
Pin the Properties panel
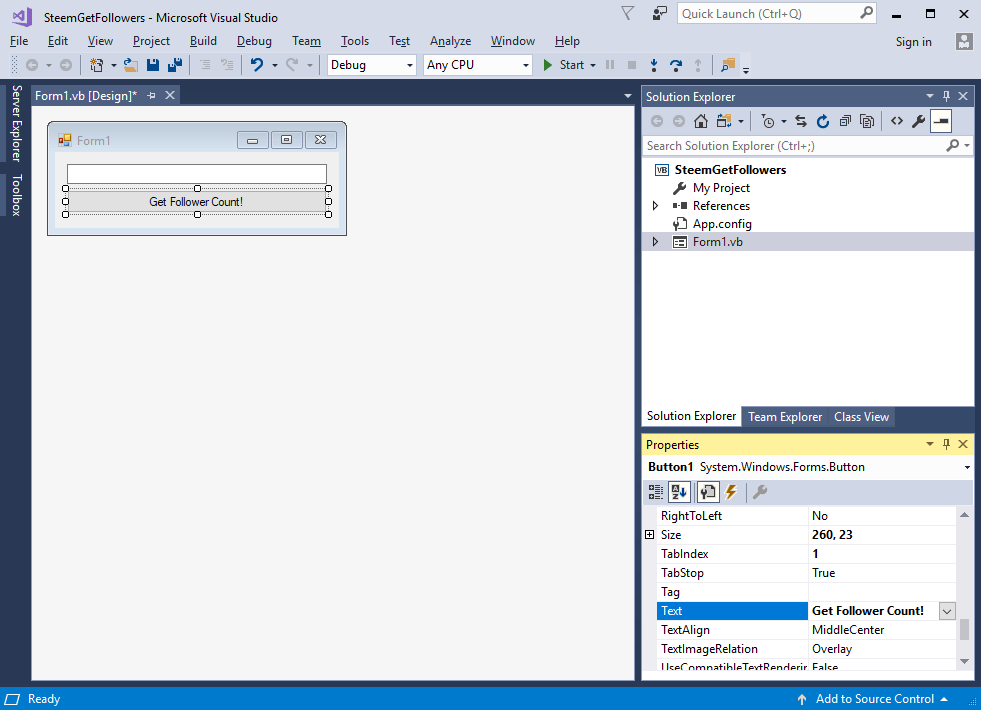point(946,444)
